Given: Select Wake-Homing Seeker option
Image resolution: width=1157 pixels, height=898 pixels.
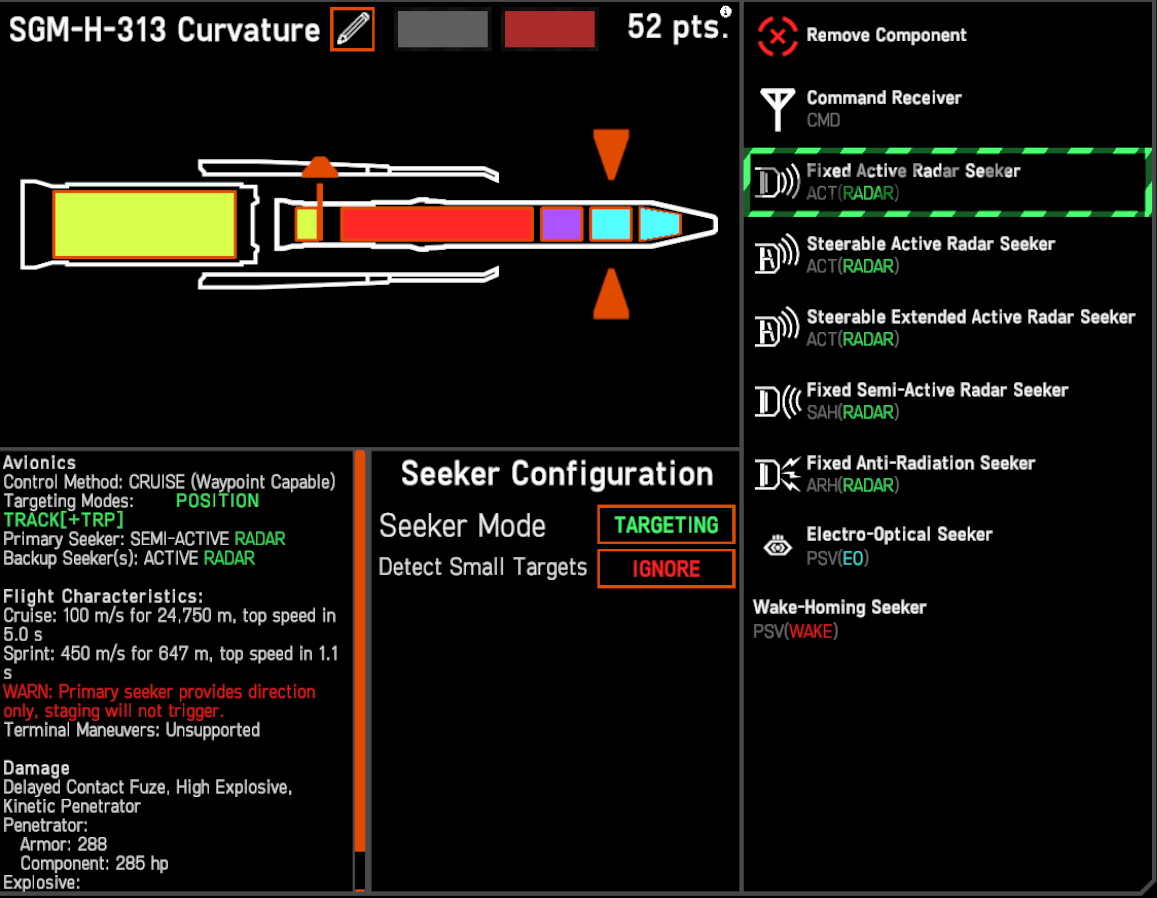Looking at the screenshot, I should point(948,619).
